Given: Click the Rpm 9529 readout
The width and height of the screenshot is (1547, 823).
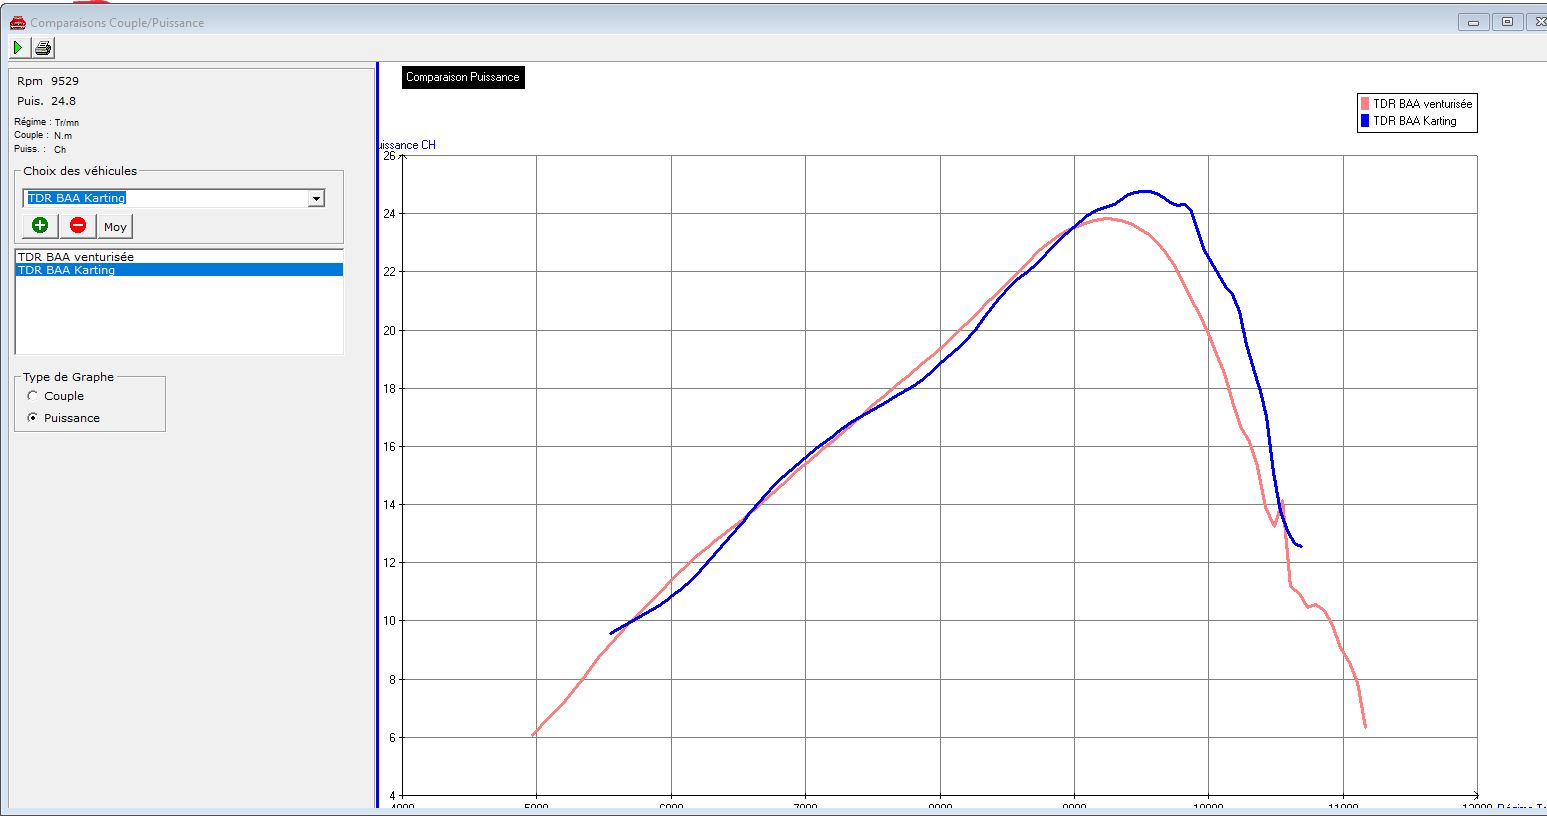Looking at the screenshot, I should tap(48, 81).
